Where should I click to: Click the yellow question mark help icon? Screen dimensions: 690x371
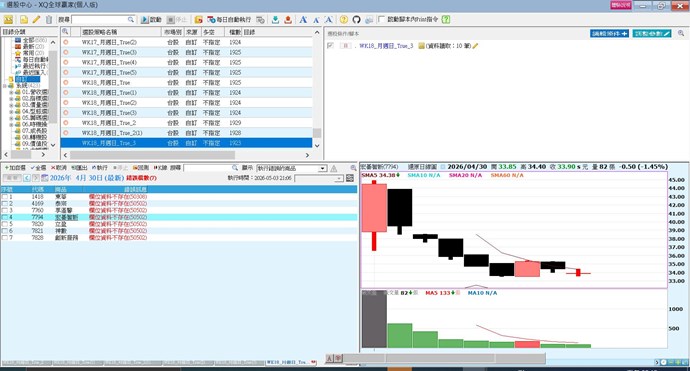pos(344,20)
